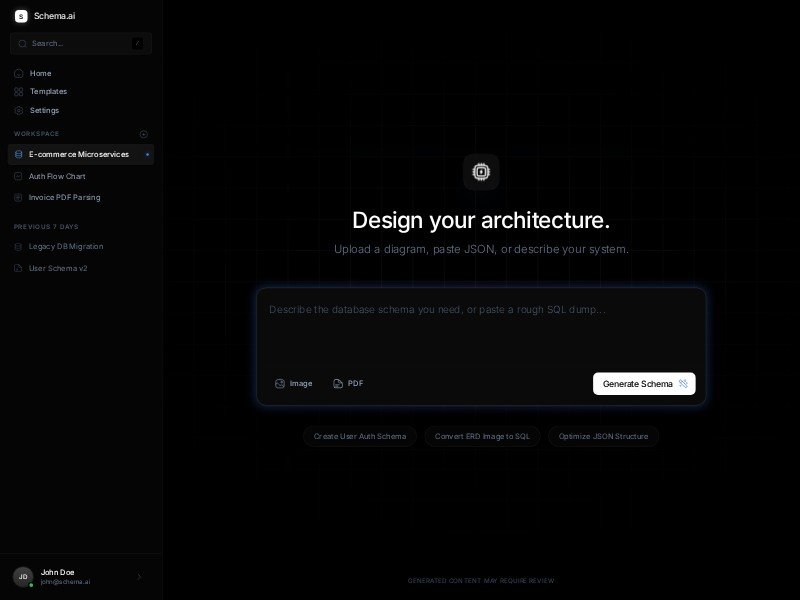Viewport: 800px width, 600px height.
Task: Click the database icon beside E-commerce Microservices
Action: pos(20,154)
